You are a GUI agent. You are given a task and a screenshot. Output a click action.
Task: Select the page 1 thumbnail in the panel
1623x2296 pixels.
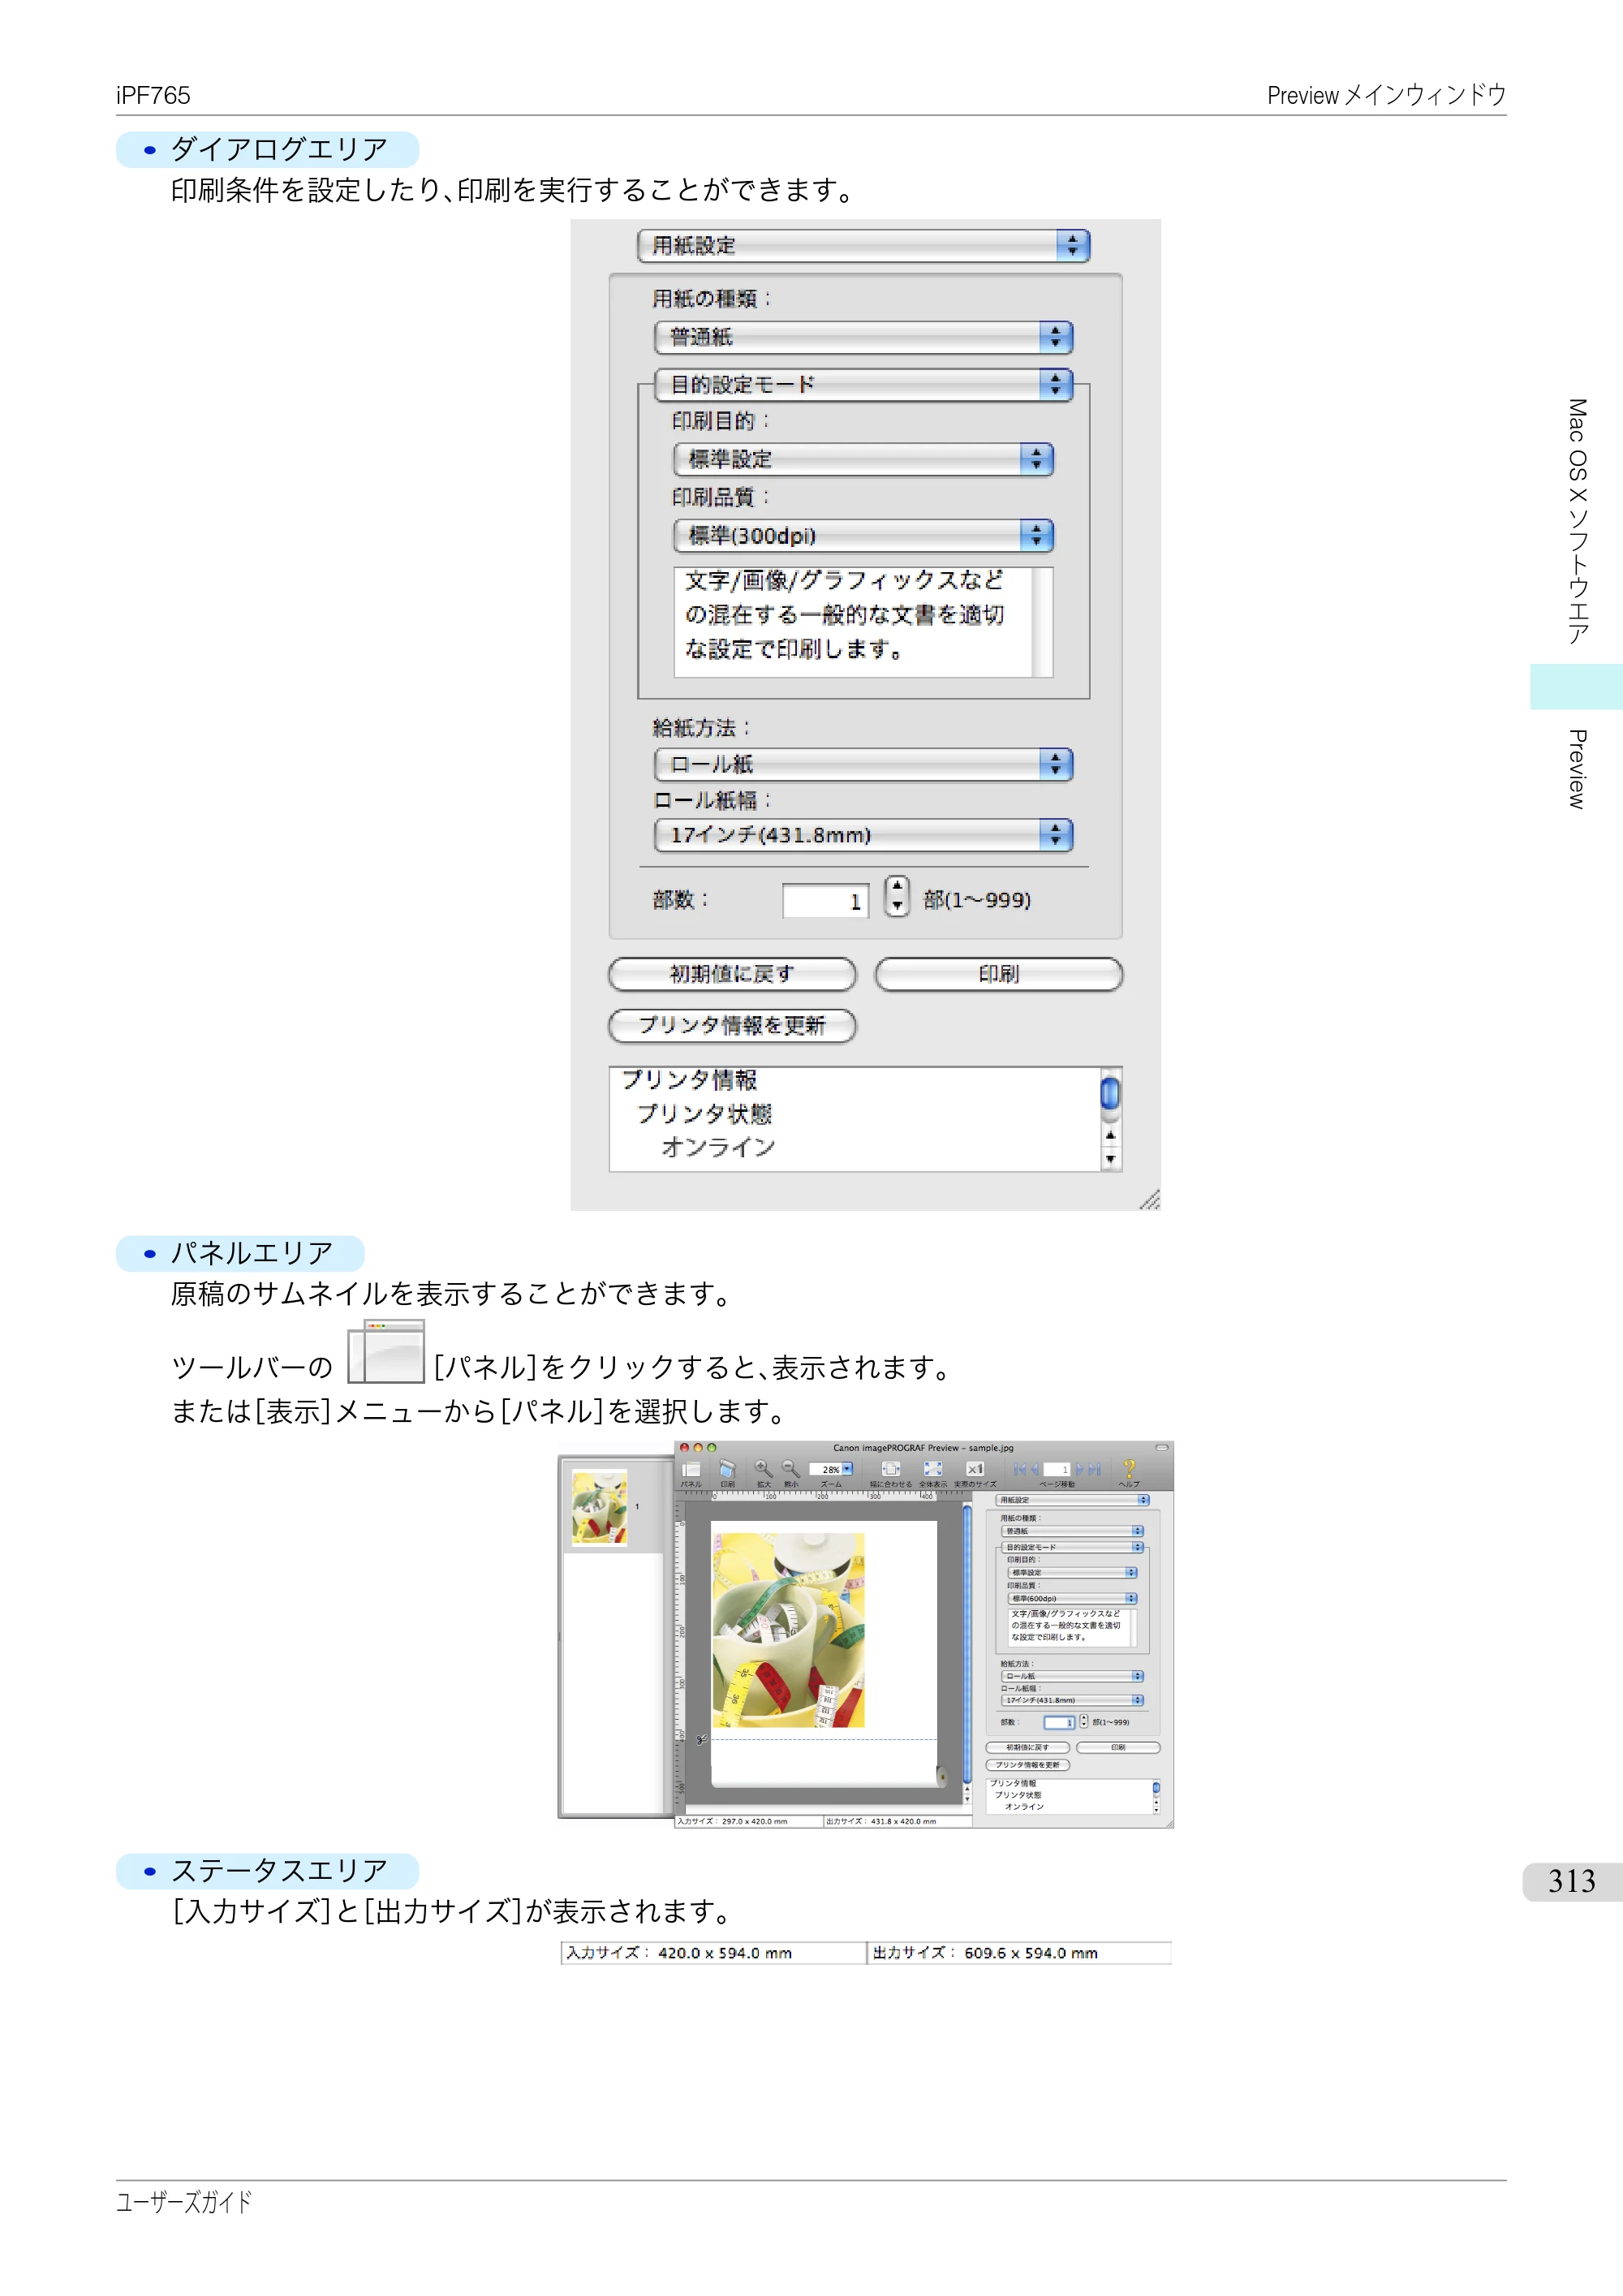599,1508
